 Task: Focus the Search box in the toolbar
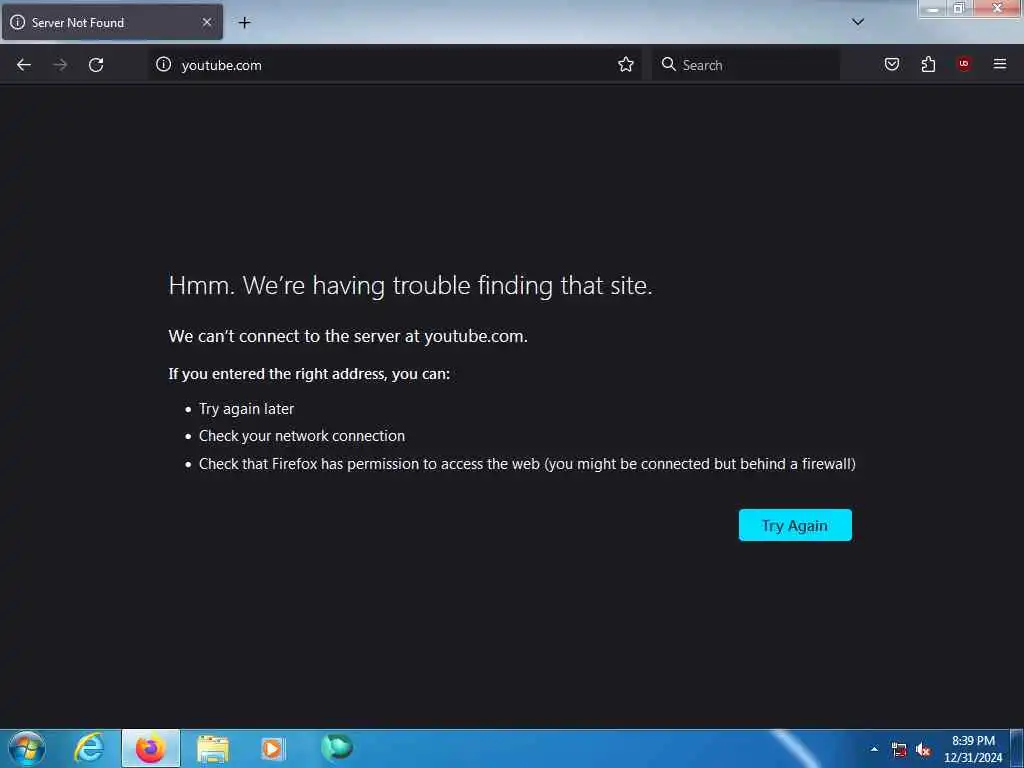point(746,65)
